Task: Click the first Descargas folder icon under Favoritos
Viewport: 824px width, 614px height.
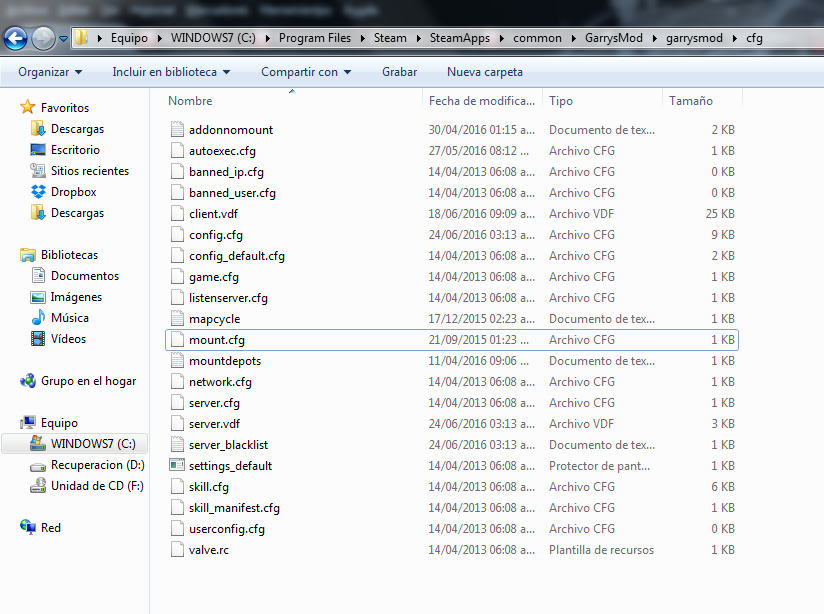Action: pos(38,128)
